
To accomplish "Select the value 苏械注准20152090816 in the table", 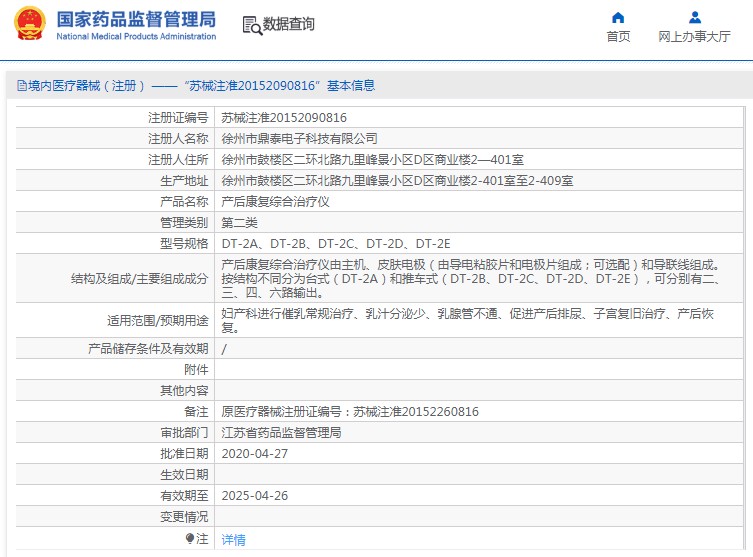I will click(x=284, y=118).
